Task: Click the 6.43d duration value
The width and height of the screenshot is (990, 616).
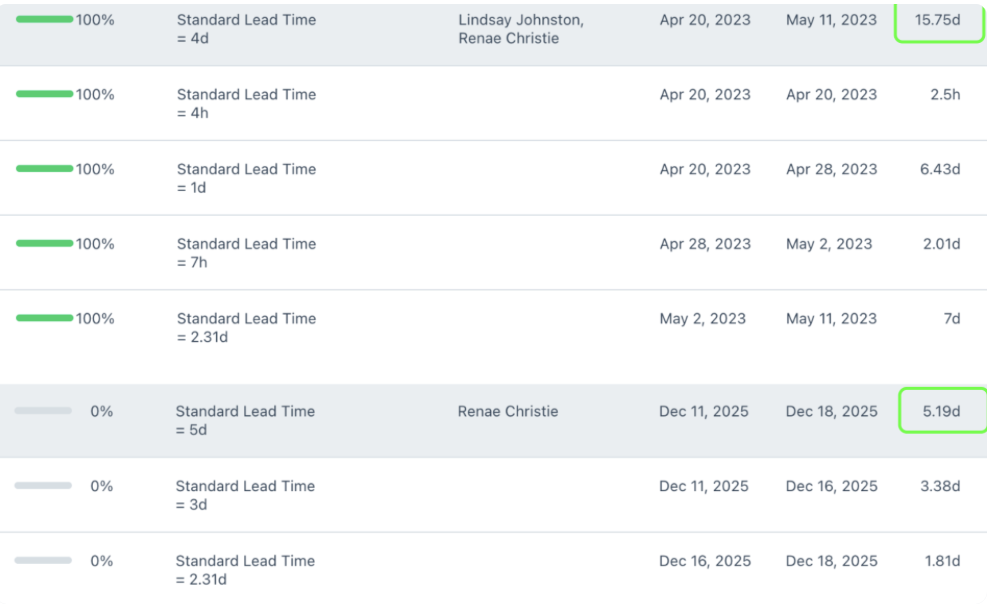Action: (940, 169)
